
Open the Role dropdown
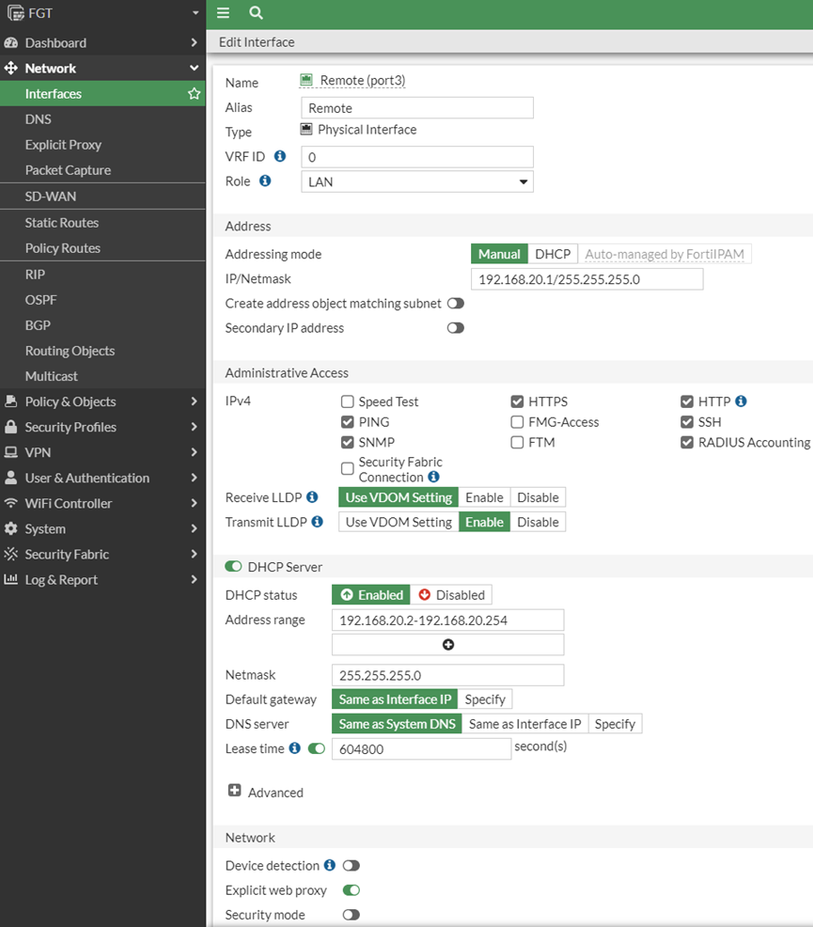(x=417, y=182)
